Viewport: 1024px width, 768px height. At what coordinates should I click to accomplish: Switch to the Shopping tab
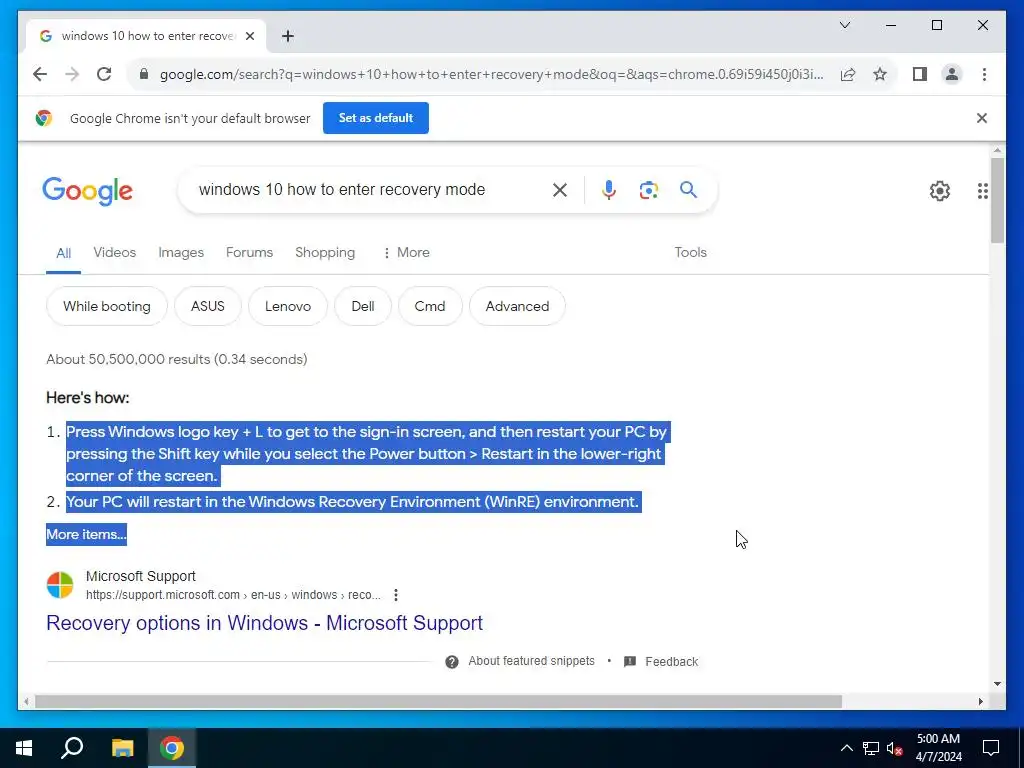tap(325, 253)
